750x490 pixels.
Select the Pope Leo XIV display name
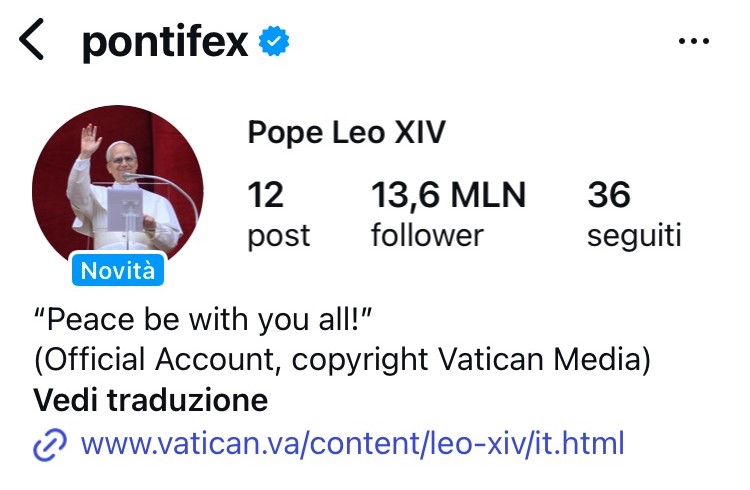point(346,133)
